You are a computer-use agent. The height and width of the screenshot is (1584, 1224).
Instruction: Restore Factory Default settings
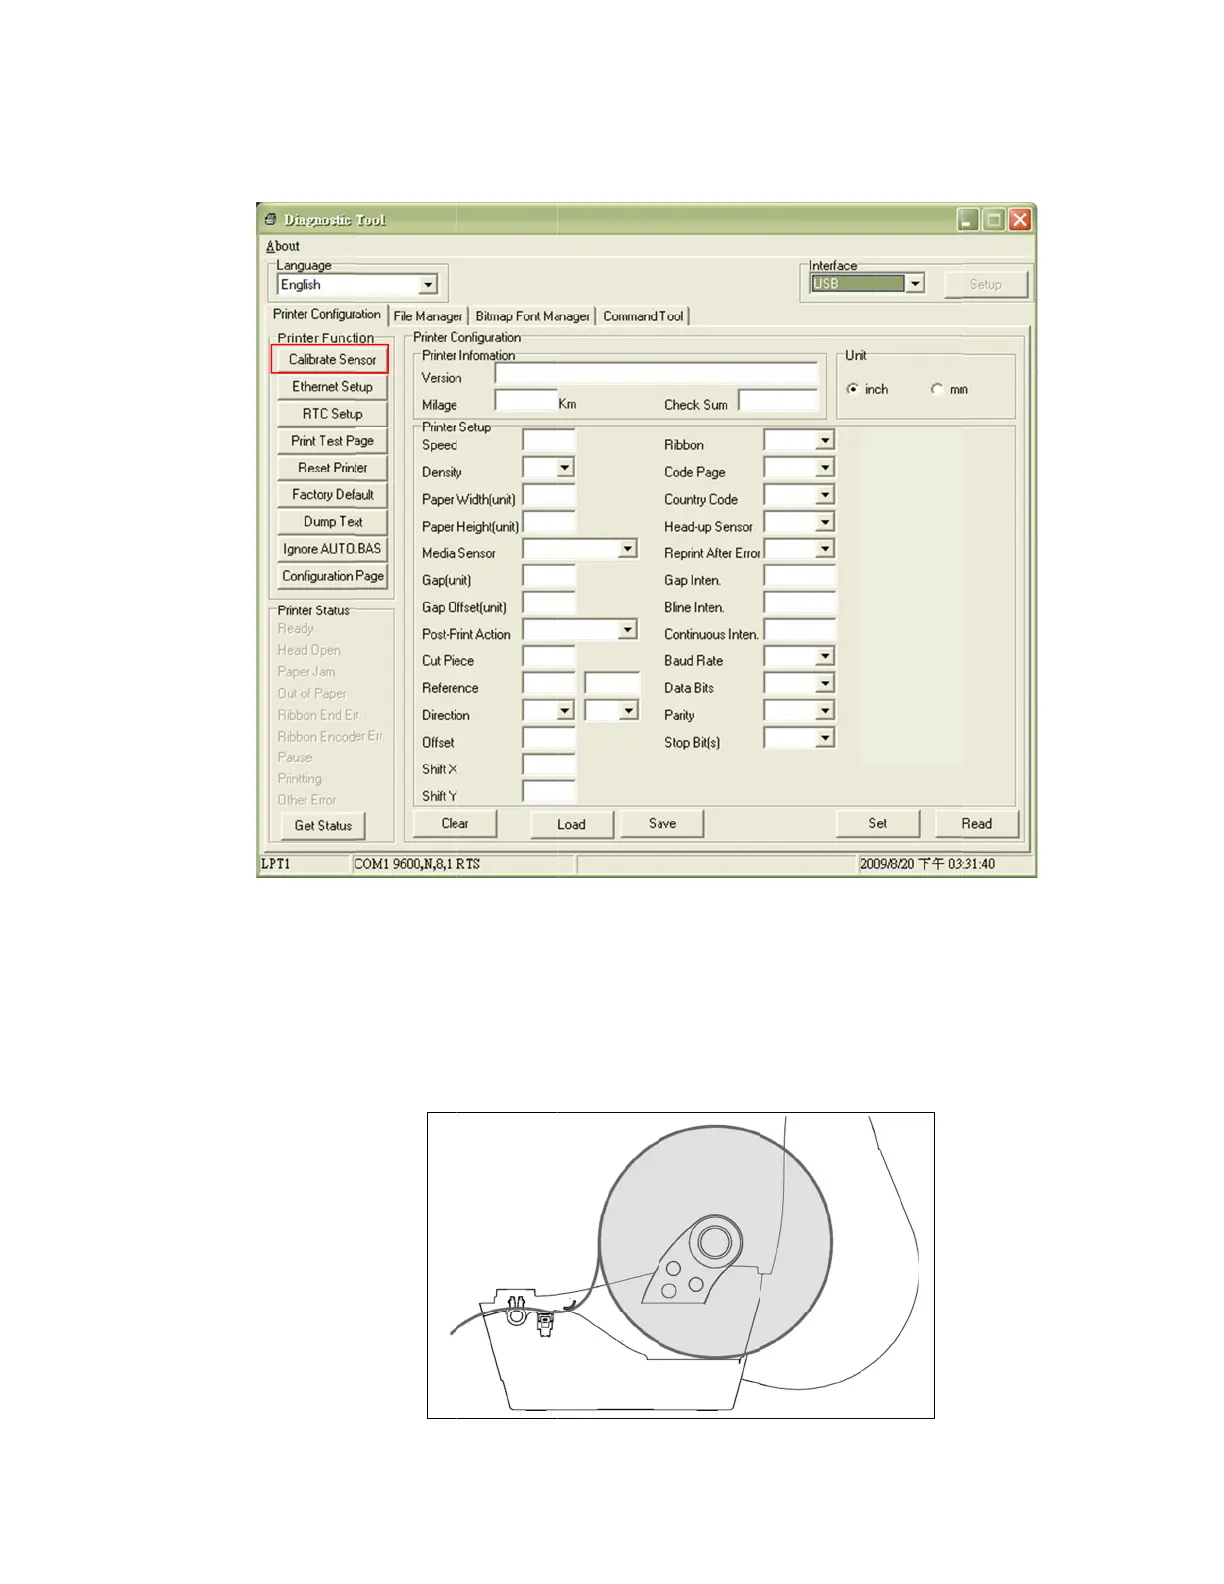coord(332,495)
